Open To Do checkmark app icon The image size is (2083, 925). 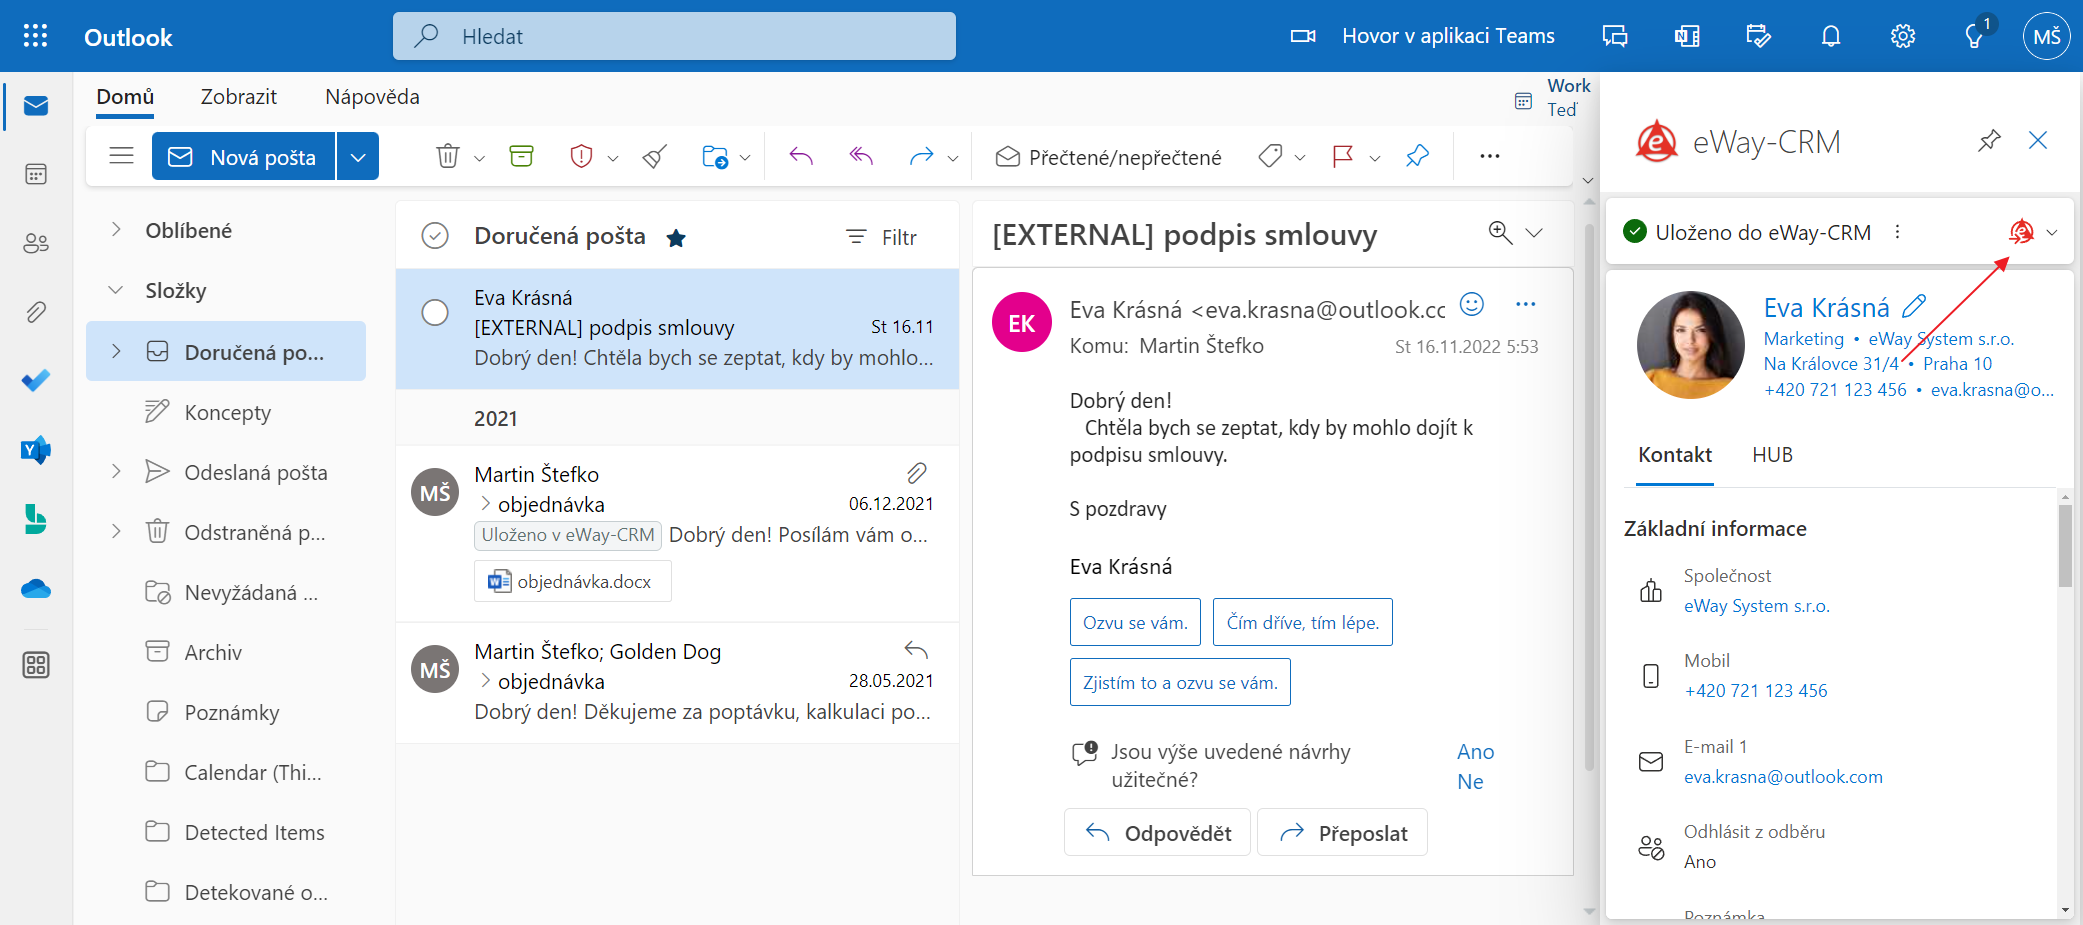point(36,381)
